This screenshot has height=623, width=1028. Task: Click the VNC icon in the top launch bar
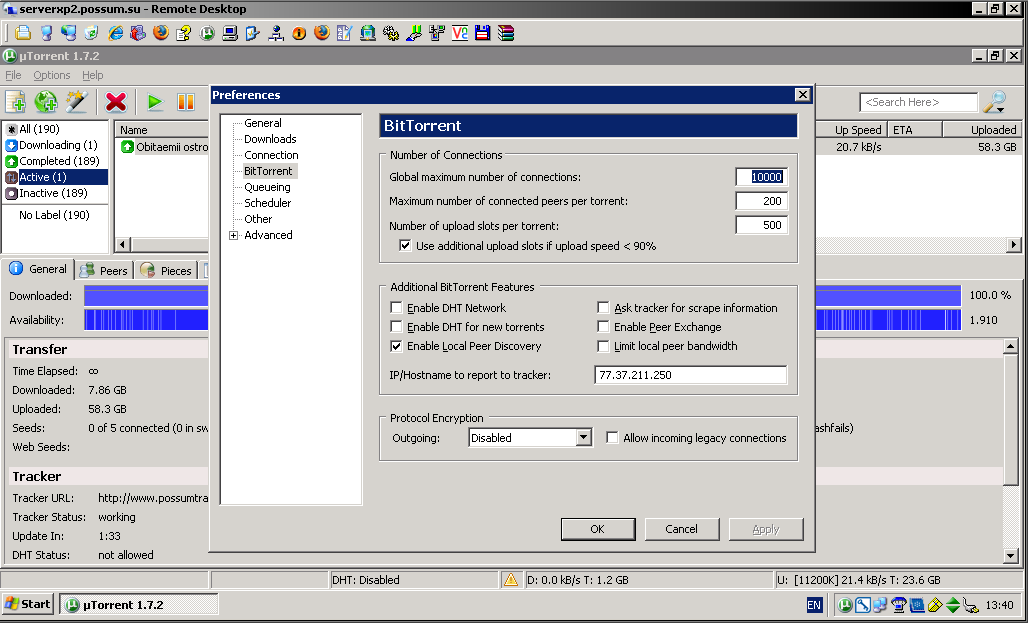(460, 32)
